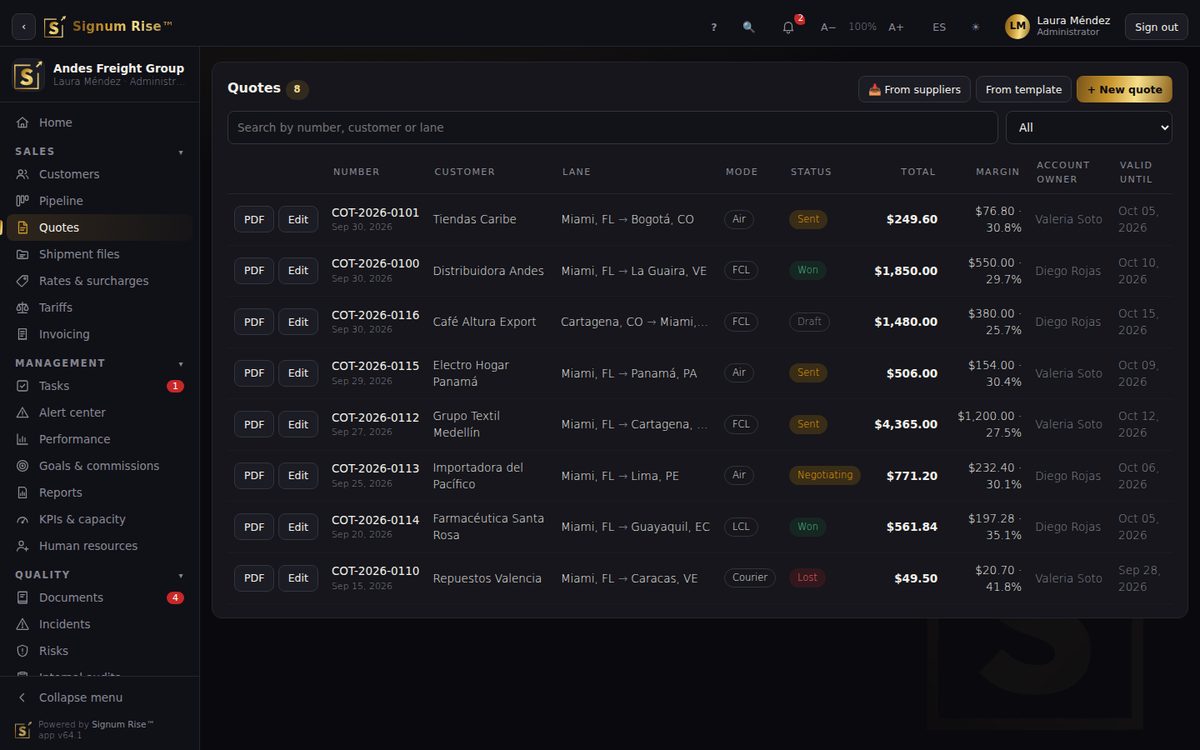Click the Reports icon in sidebar

coord(23,492)
